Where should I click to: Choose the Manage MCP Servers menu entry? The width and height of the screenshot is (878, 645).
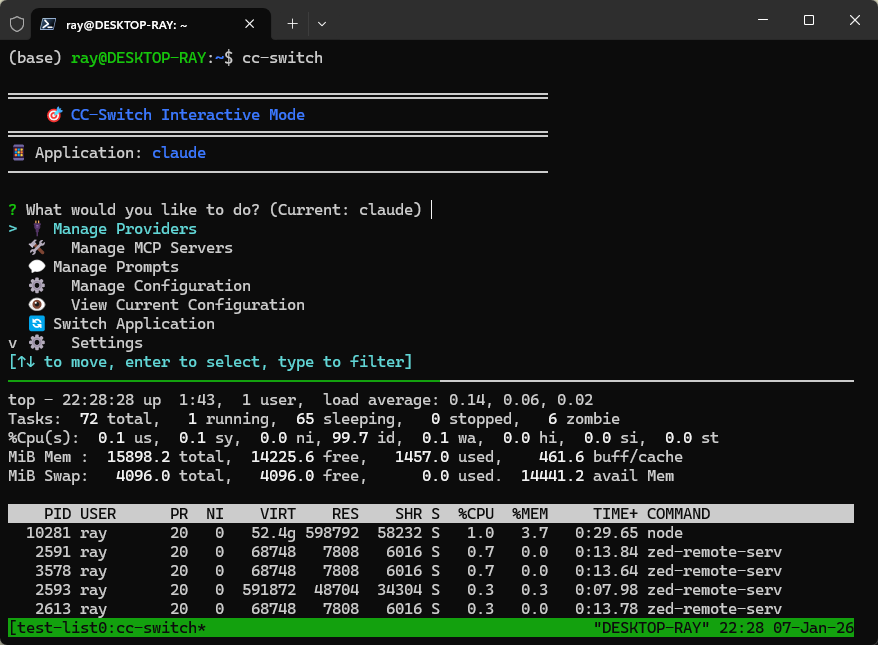[151, 248]
